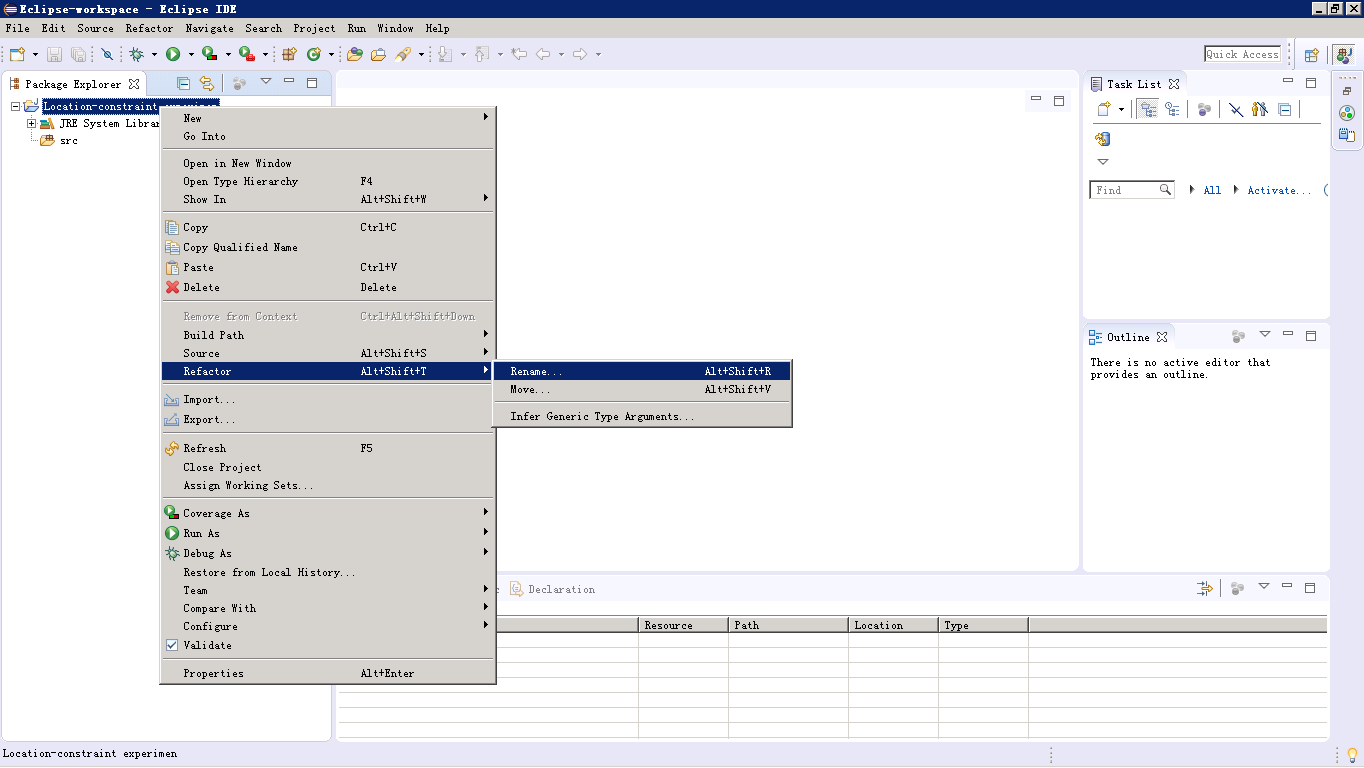Click the Search flashlight toolbar icon
1364x768 pixels.
coord(403,54)
